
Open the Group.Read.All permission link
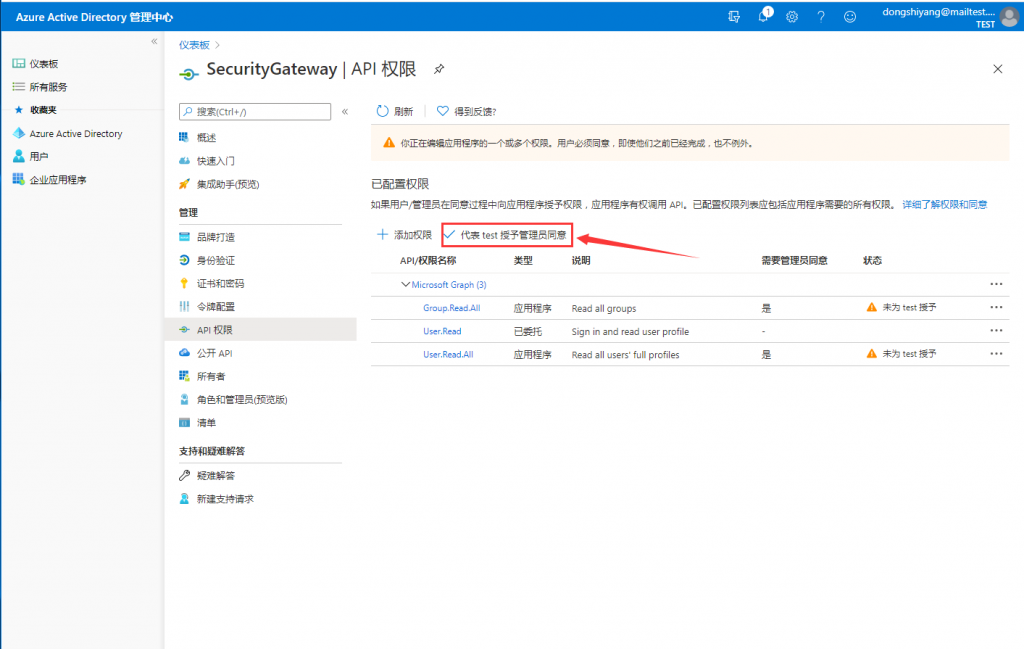451,308
